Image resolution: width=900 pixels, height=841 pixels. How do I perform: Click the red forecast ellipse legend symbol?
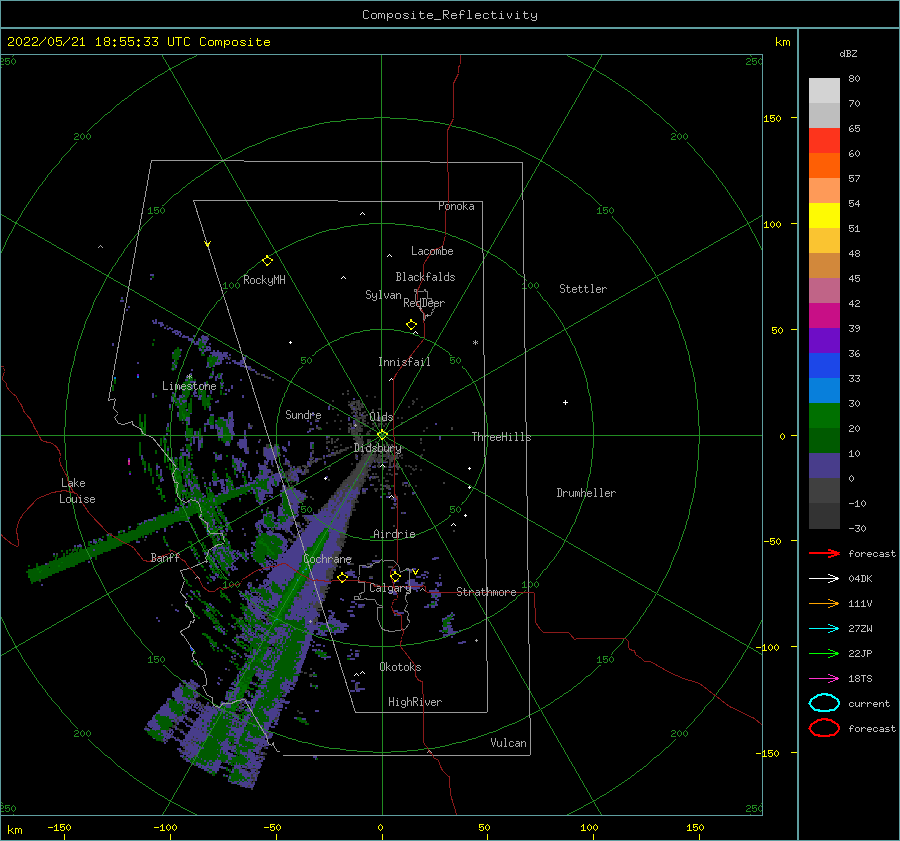click(x=824, y=728)
